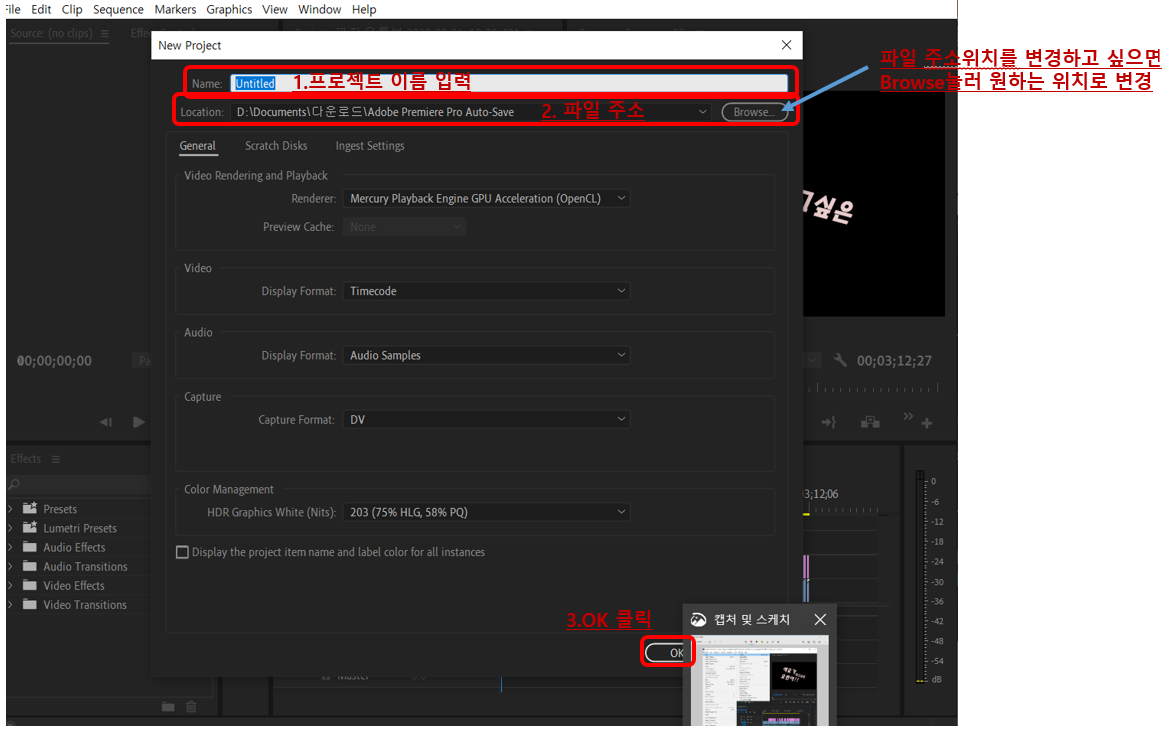Screen dimensions: 1162x737
Task: Click the Presets folder icon
Action: pyautogui.click(x=30, y=508)
